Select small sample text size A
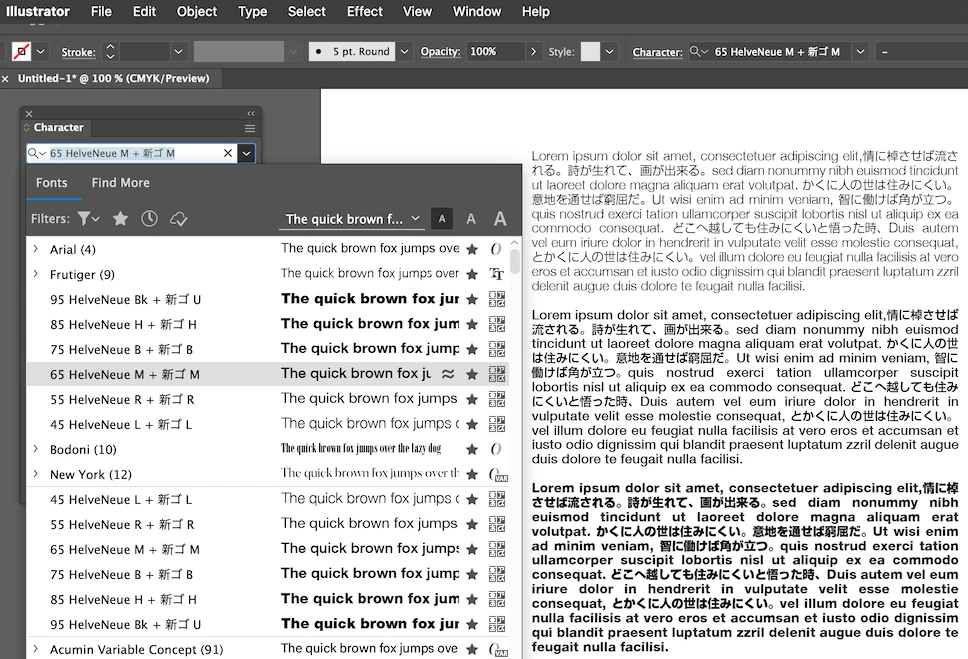This screenshot has height=659, width=968. coord(441,219)
